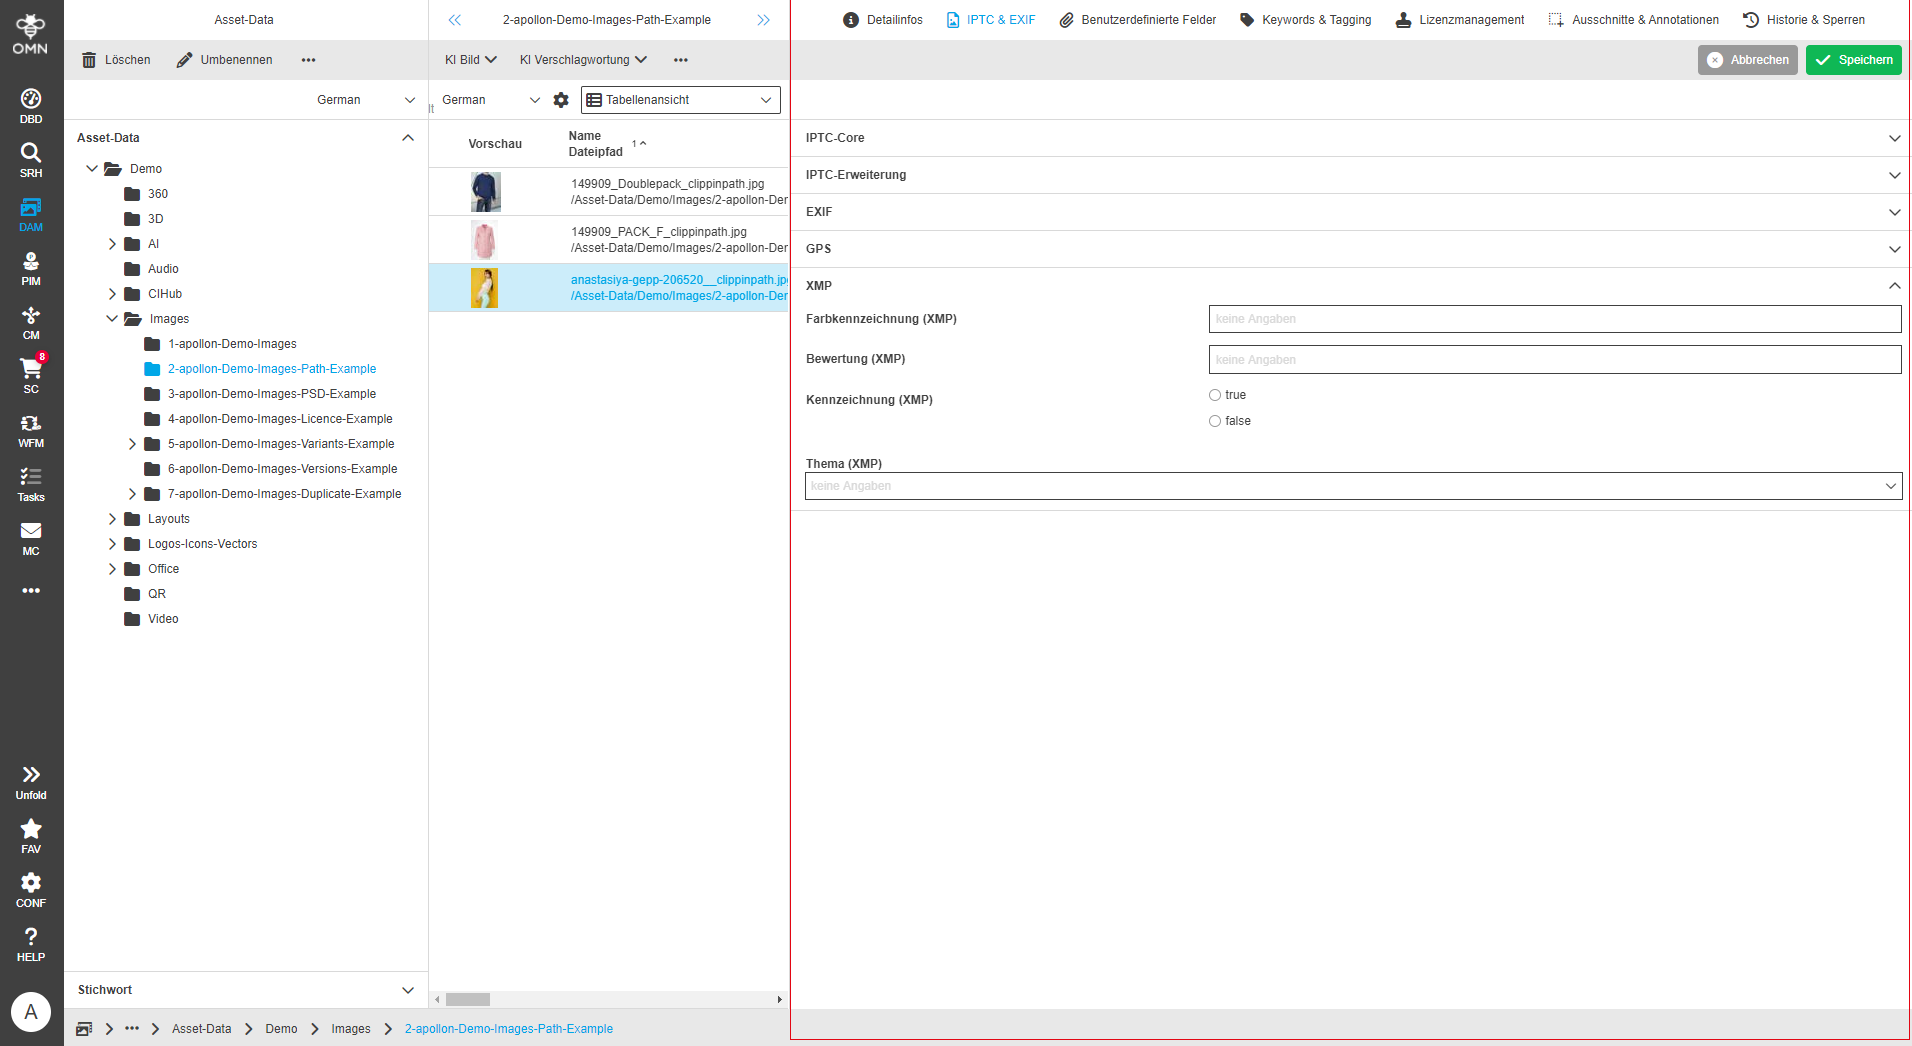The height and width of the screenshot is (1046, 1912).
Task: Open the CM module
Action: pos(31,322)
